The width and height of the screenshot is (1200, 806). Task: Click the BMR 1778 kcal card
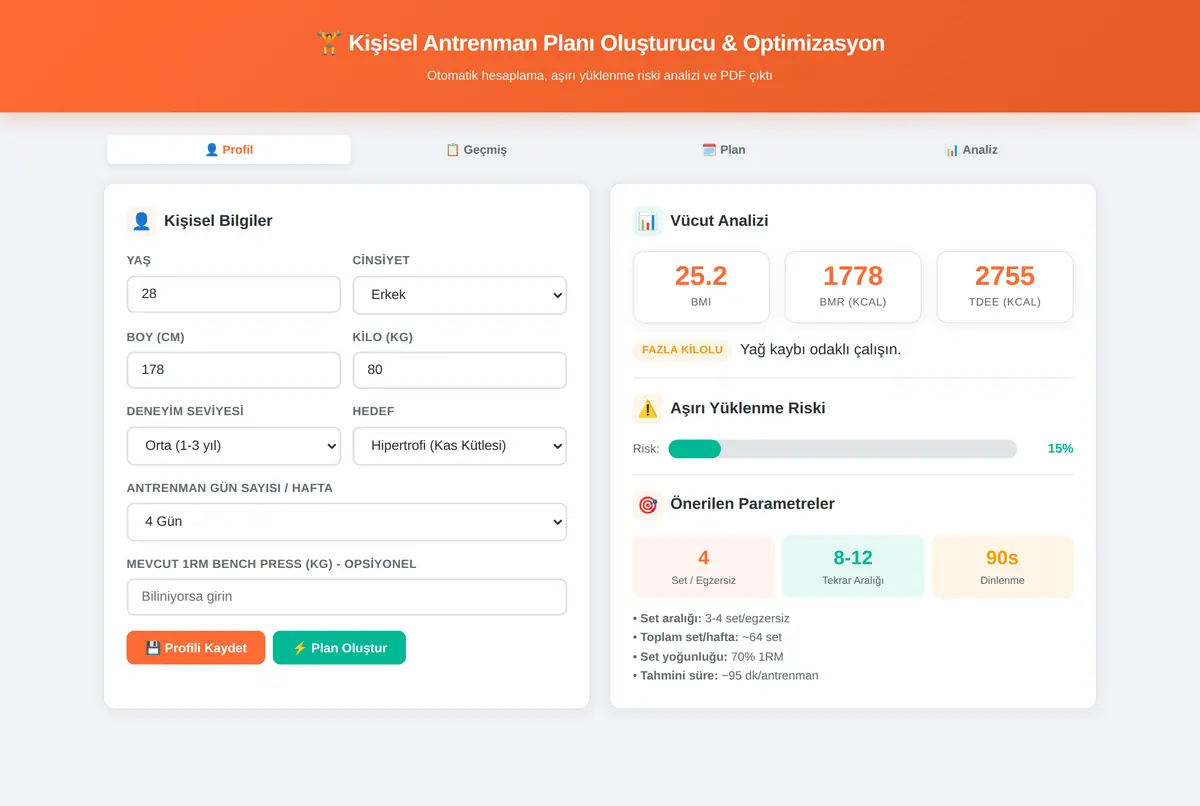tap(853, 287)
